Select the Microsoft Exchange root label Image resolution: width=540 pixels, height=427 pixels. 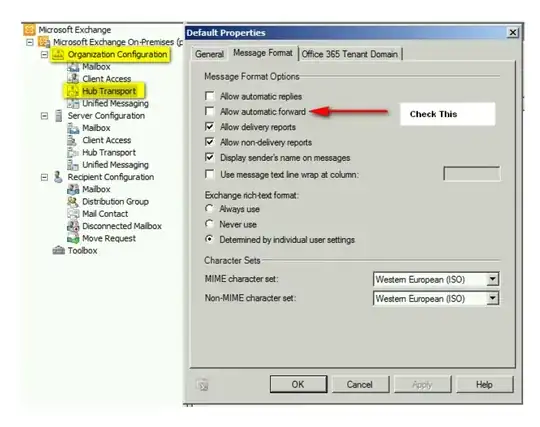(75, 30)
